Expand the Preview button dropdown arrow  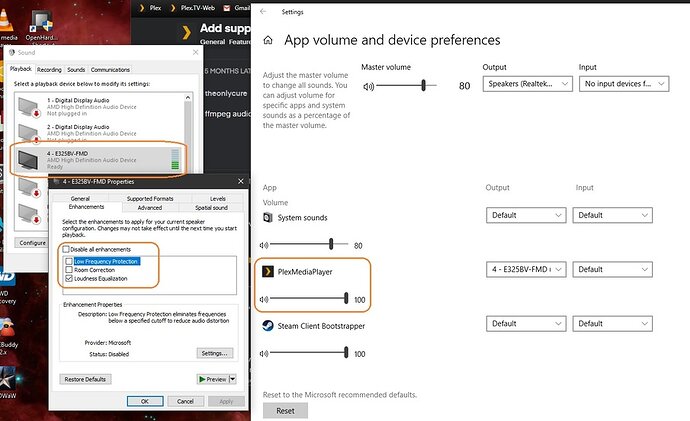(233, 379)
